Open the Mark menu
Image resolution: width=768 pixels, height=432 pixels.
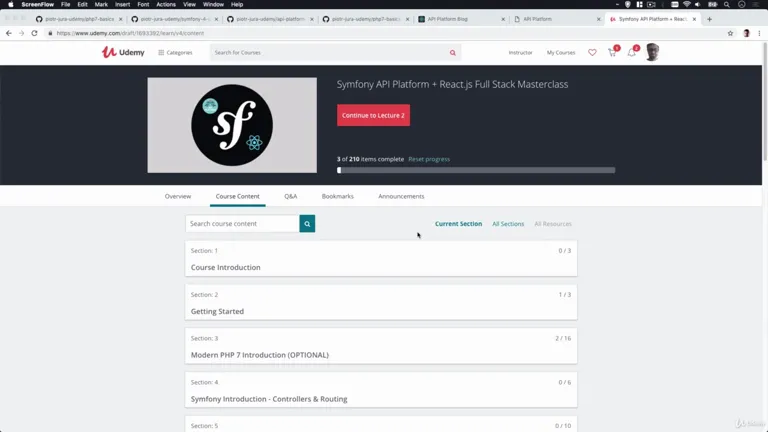(101, 4)
